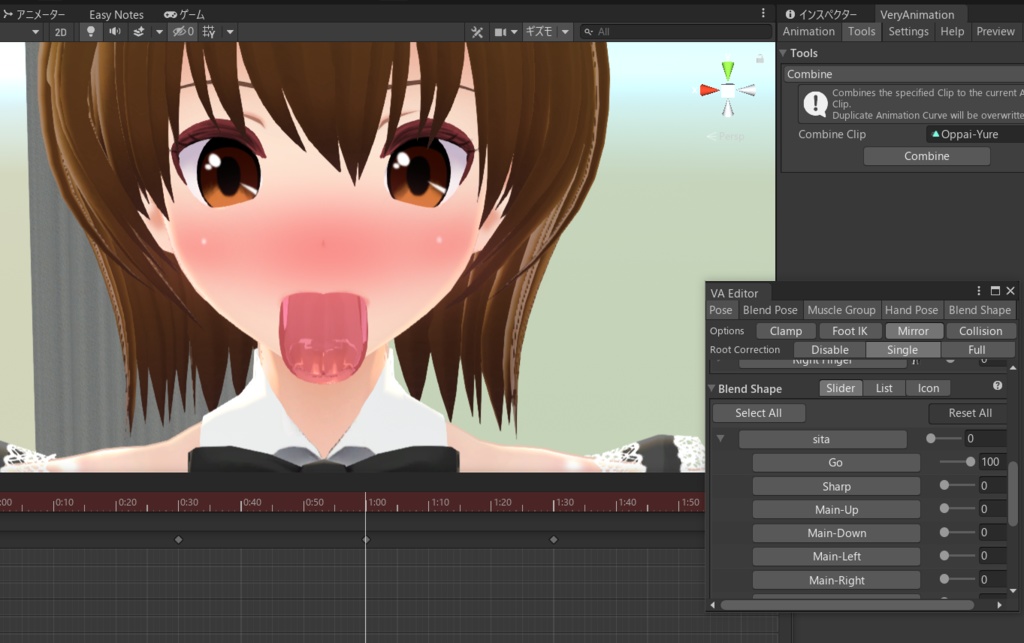The image size is (1024, 643).
Task: Open the Easy Notes menu
Action: (x=114, y=14)
